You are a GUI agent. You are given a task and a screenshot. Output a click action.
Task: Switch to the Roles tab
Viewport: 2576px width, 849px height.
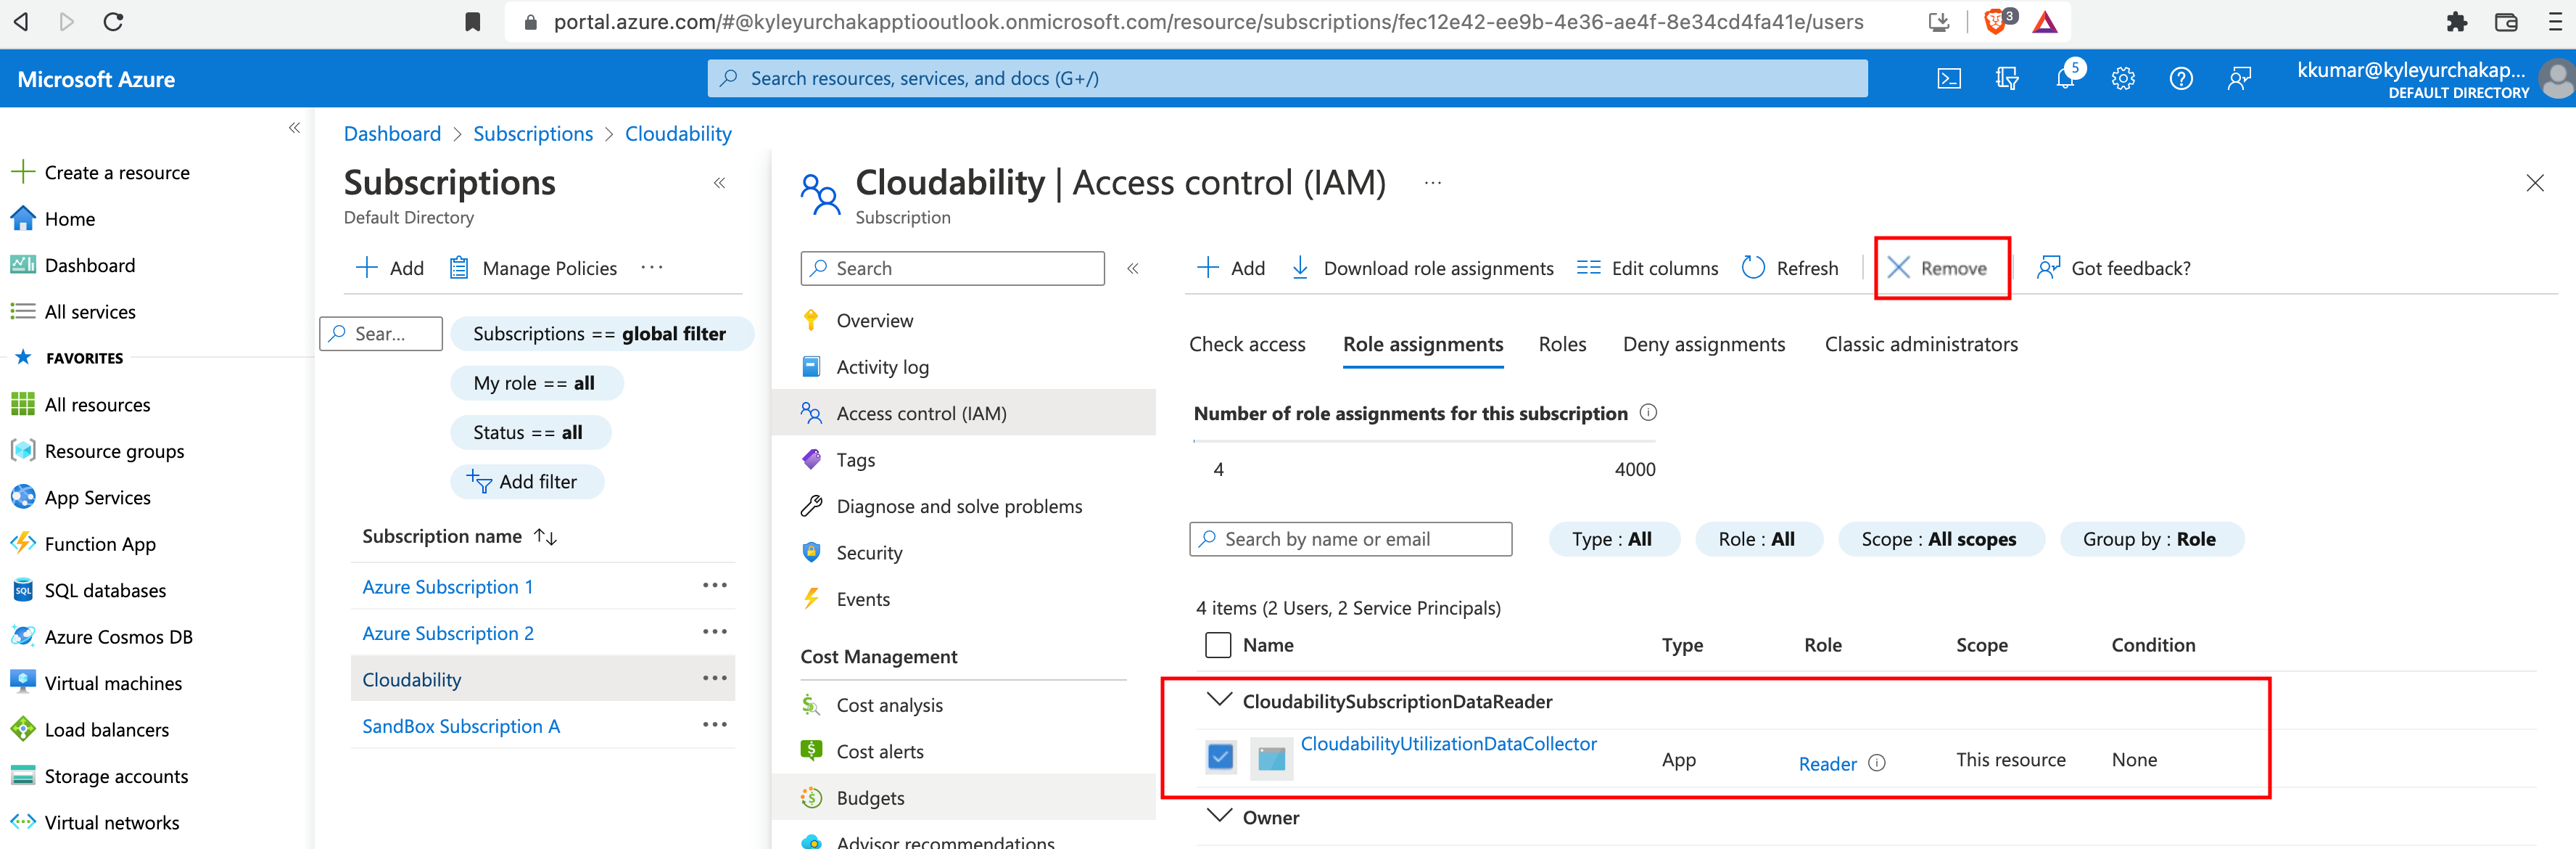pyautogui.click(x=1562, y=344)
